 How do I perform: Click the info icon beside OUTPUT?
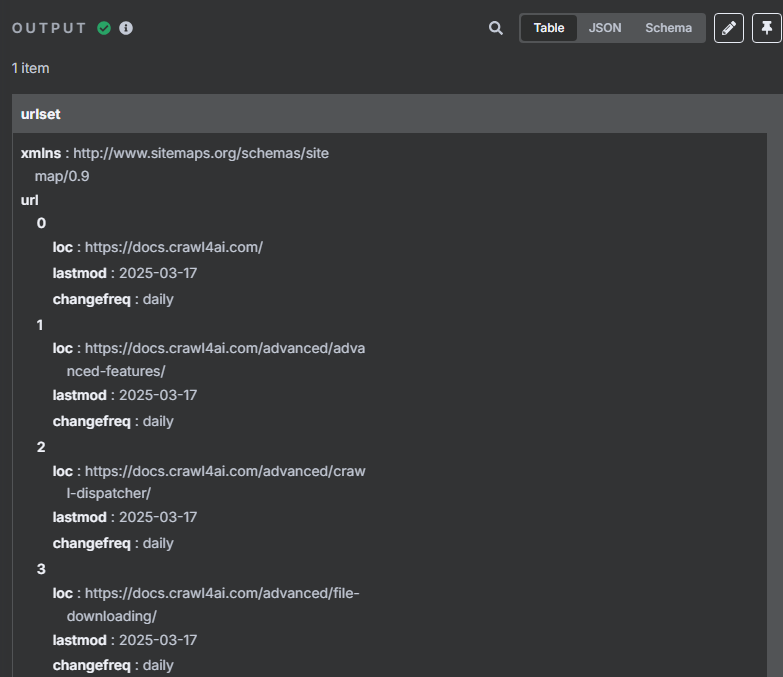pos(126,28)
